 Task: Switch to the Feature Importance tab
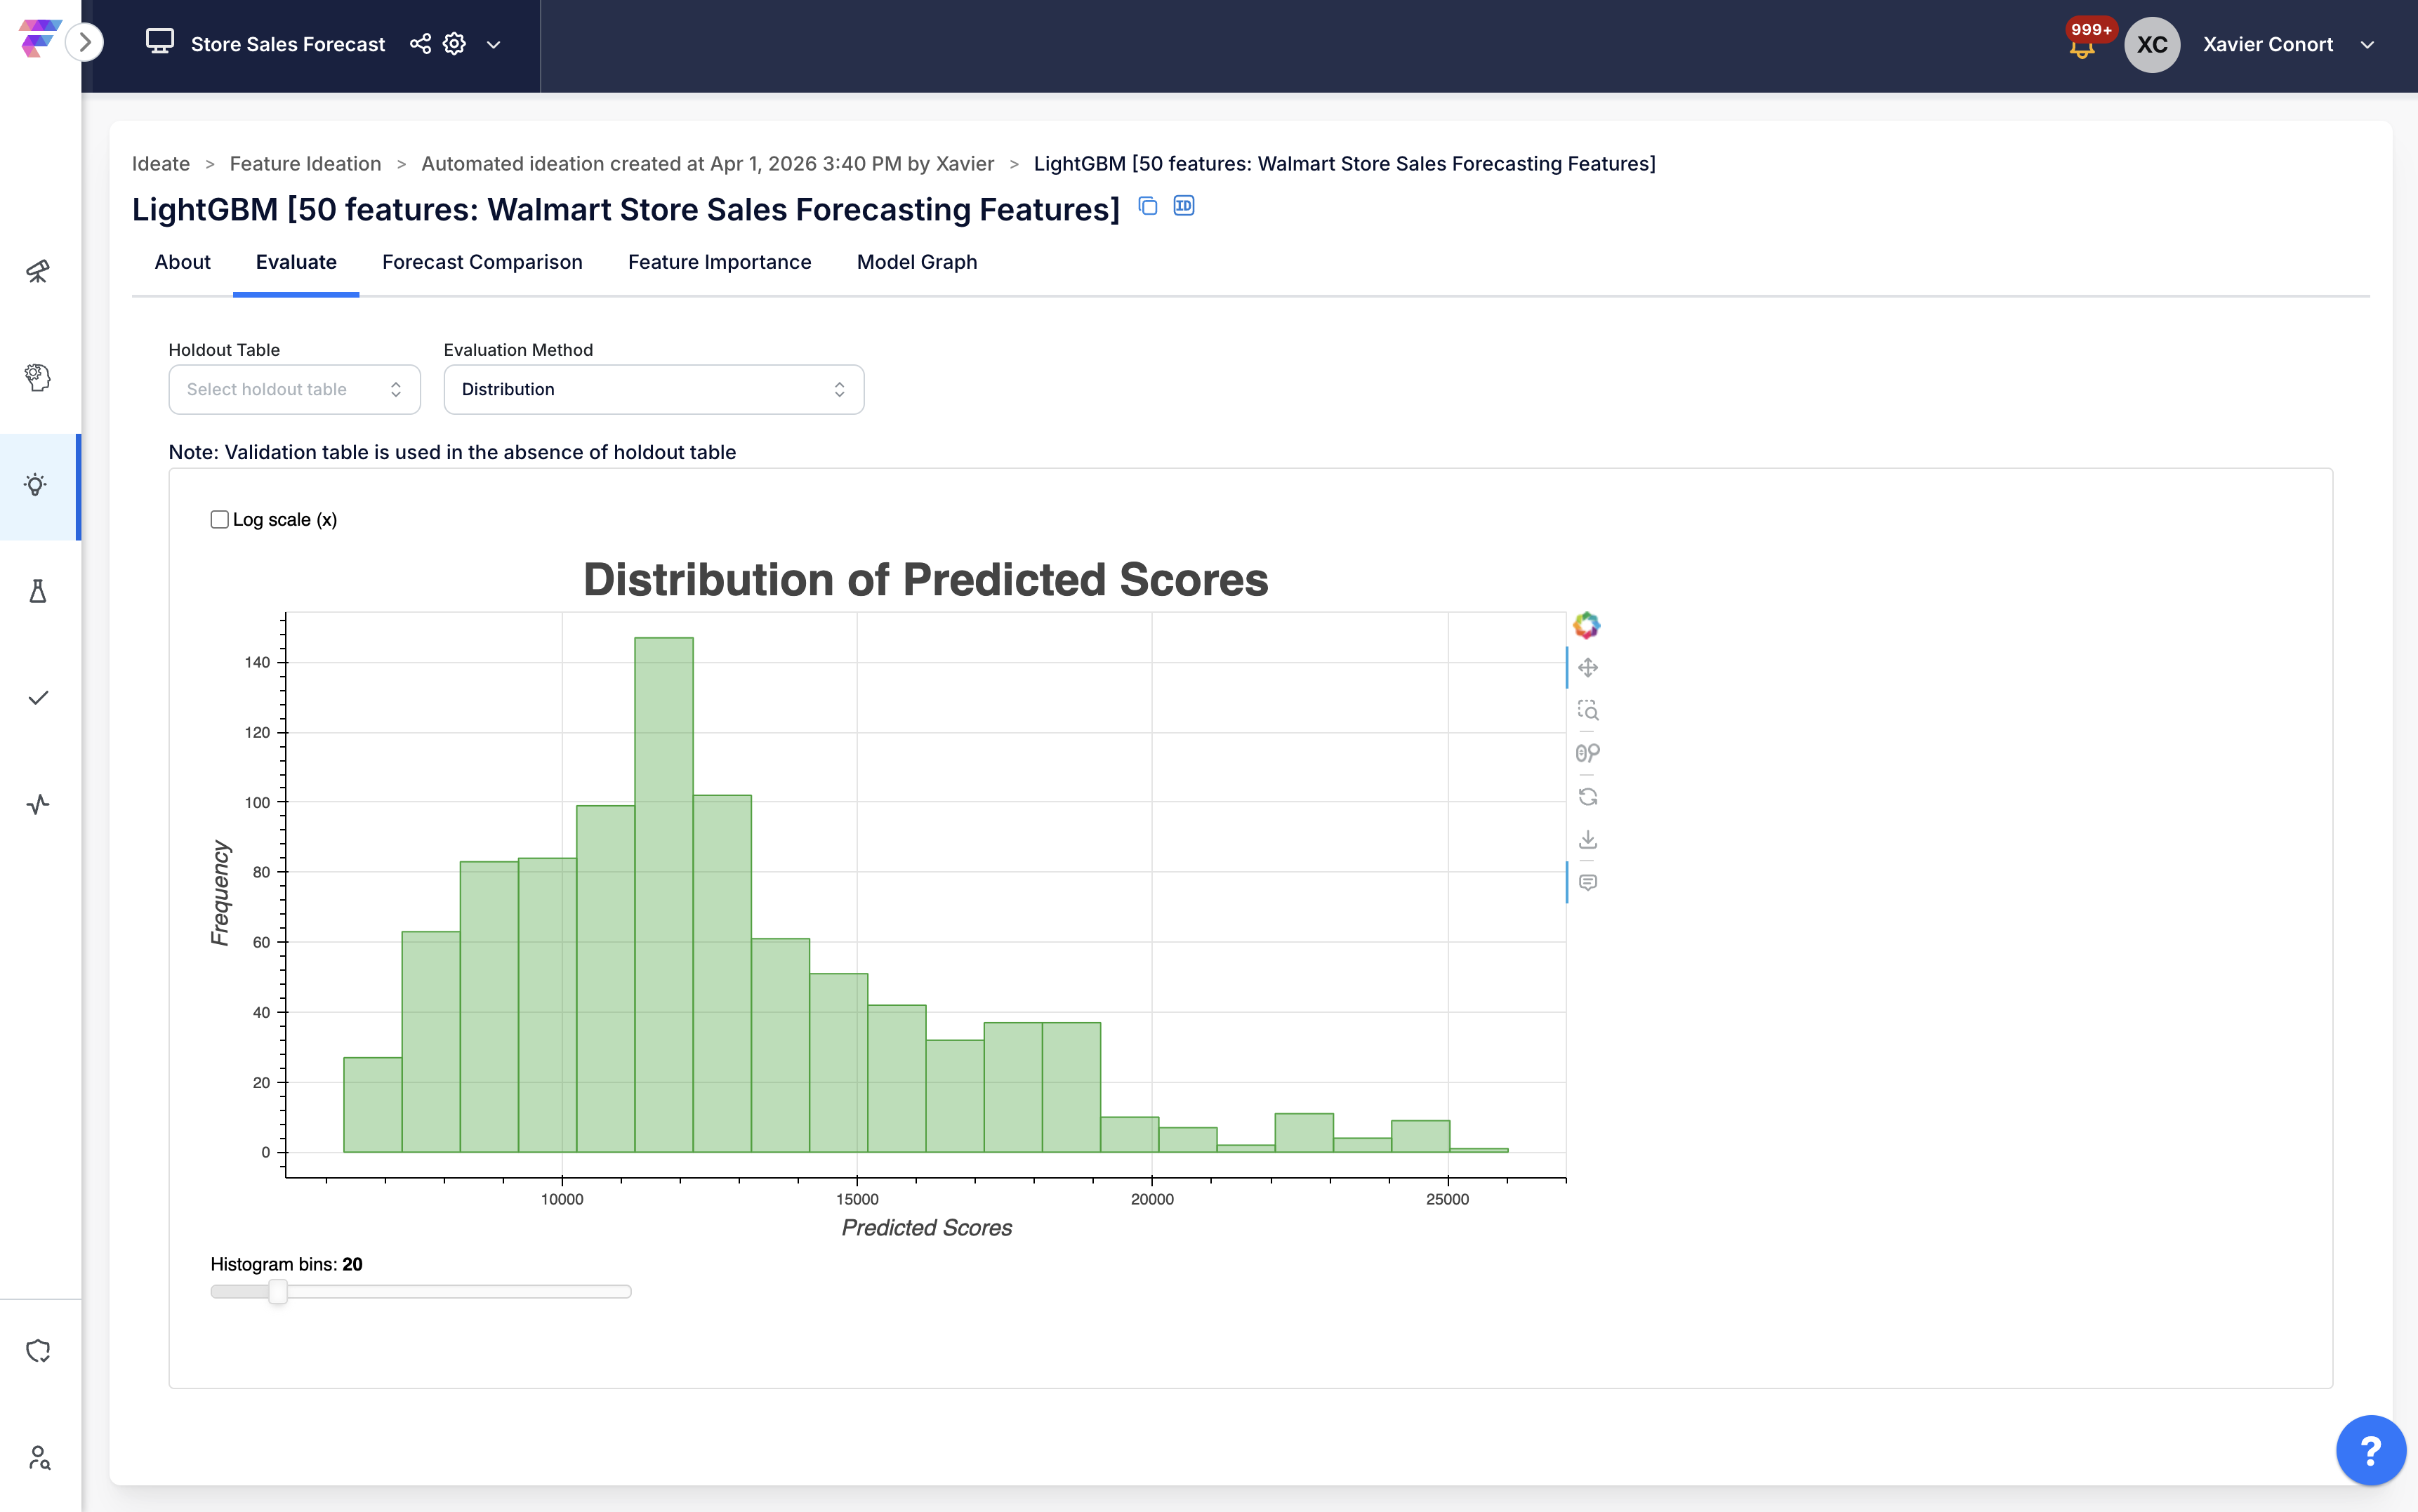click(x=719, y=262)
